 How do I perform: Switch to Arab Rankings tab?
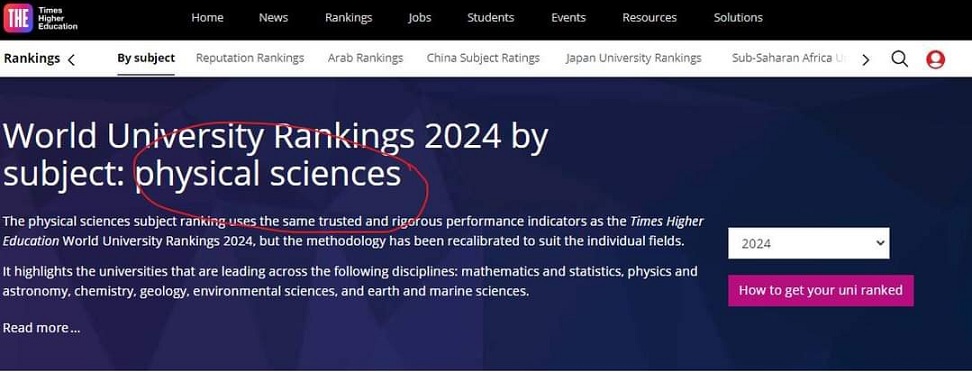click(x=366, y=58)
